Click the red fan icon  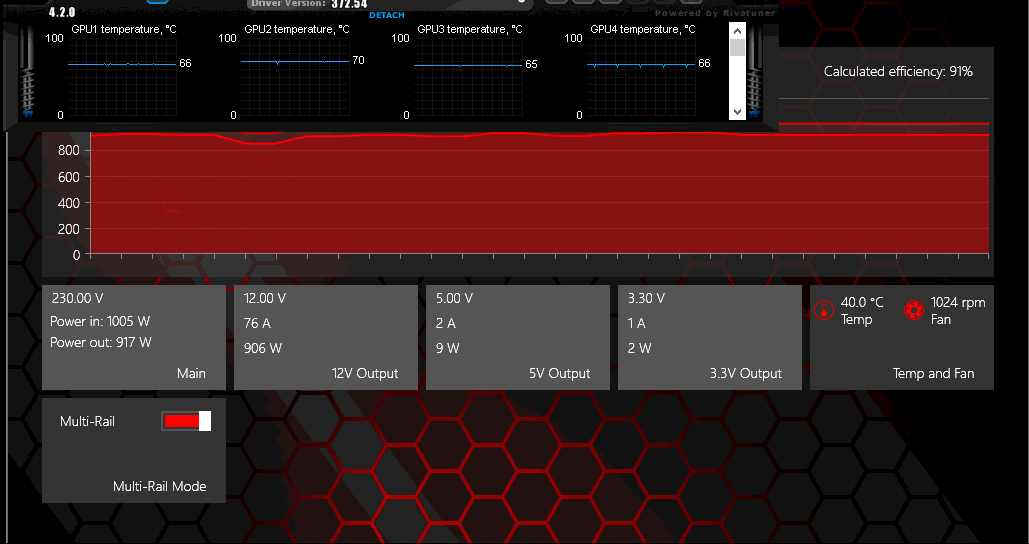tap(914, 310)
